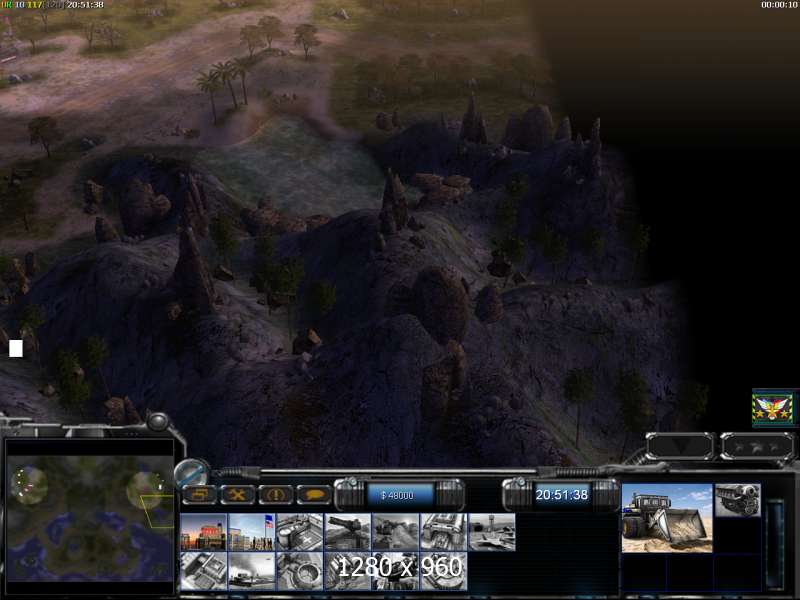
Task: Click the orange control-bar toggle button
Action: [199, 494]
